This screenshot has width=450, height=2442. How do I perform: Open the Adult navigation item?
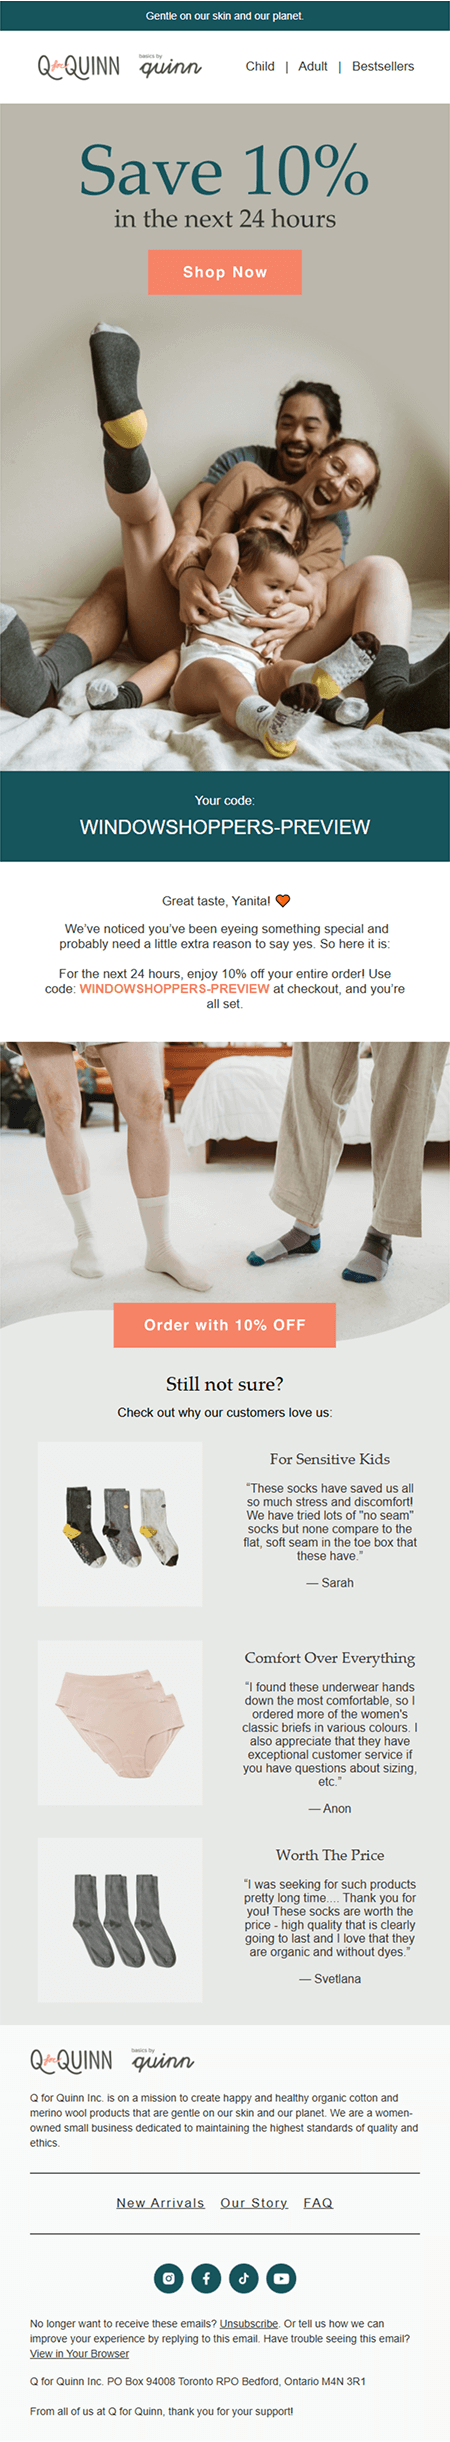tap(313, 66)
